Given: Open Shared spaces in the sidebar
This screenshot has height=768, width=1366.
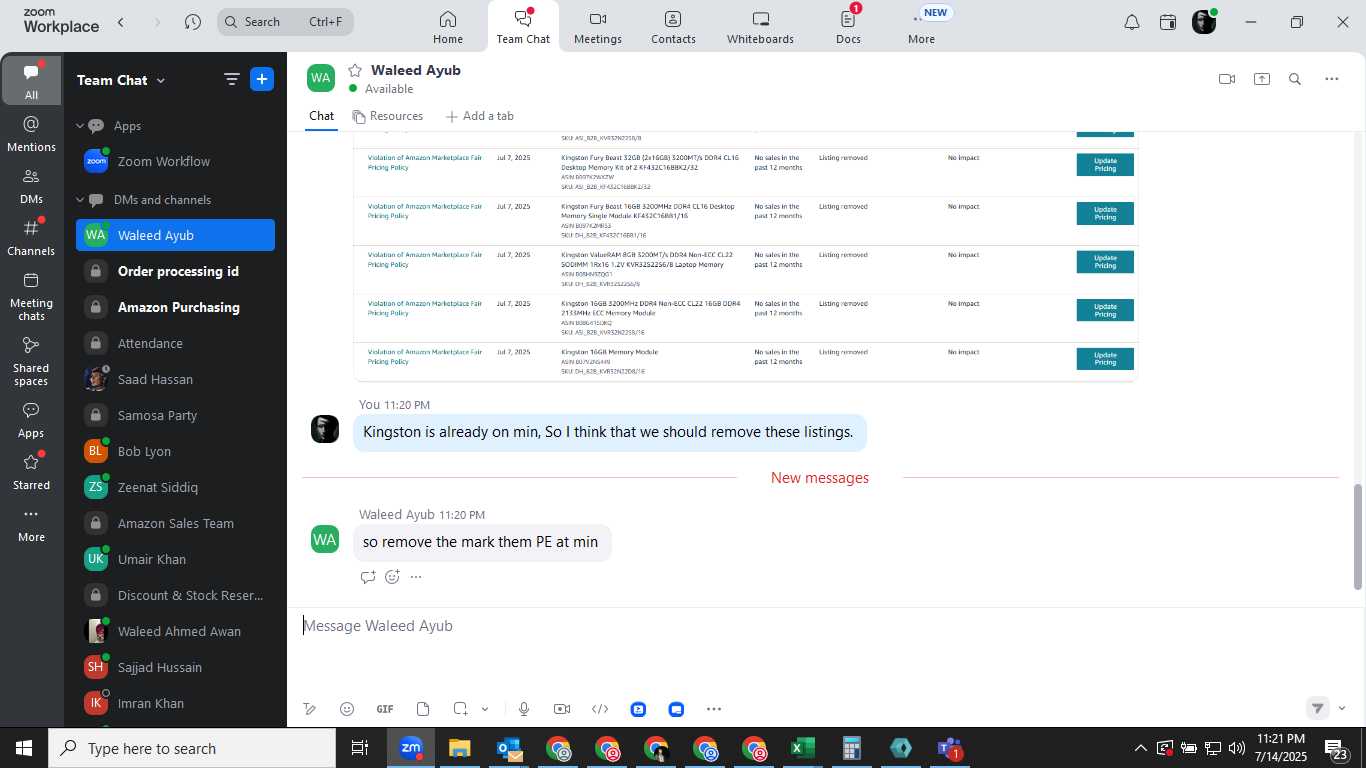Looking at the screenshot, I should 31,361.
